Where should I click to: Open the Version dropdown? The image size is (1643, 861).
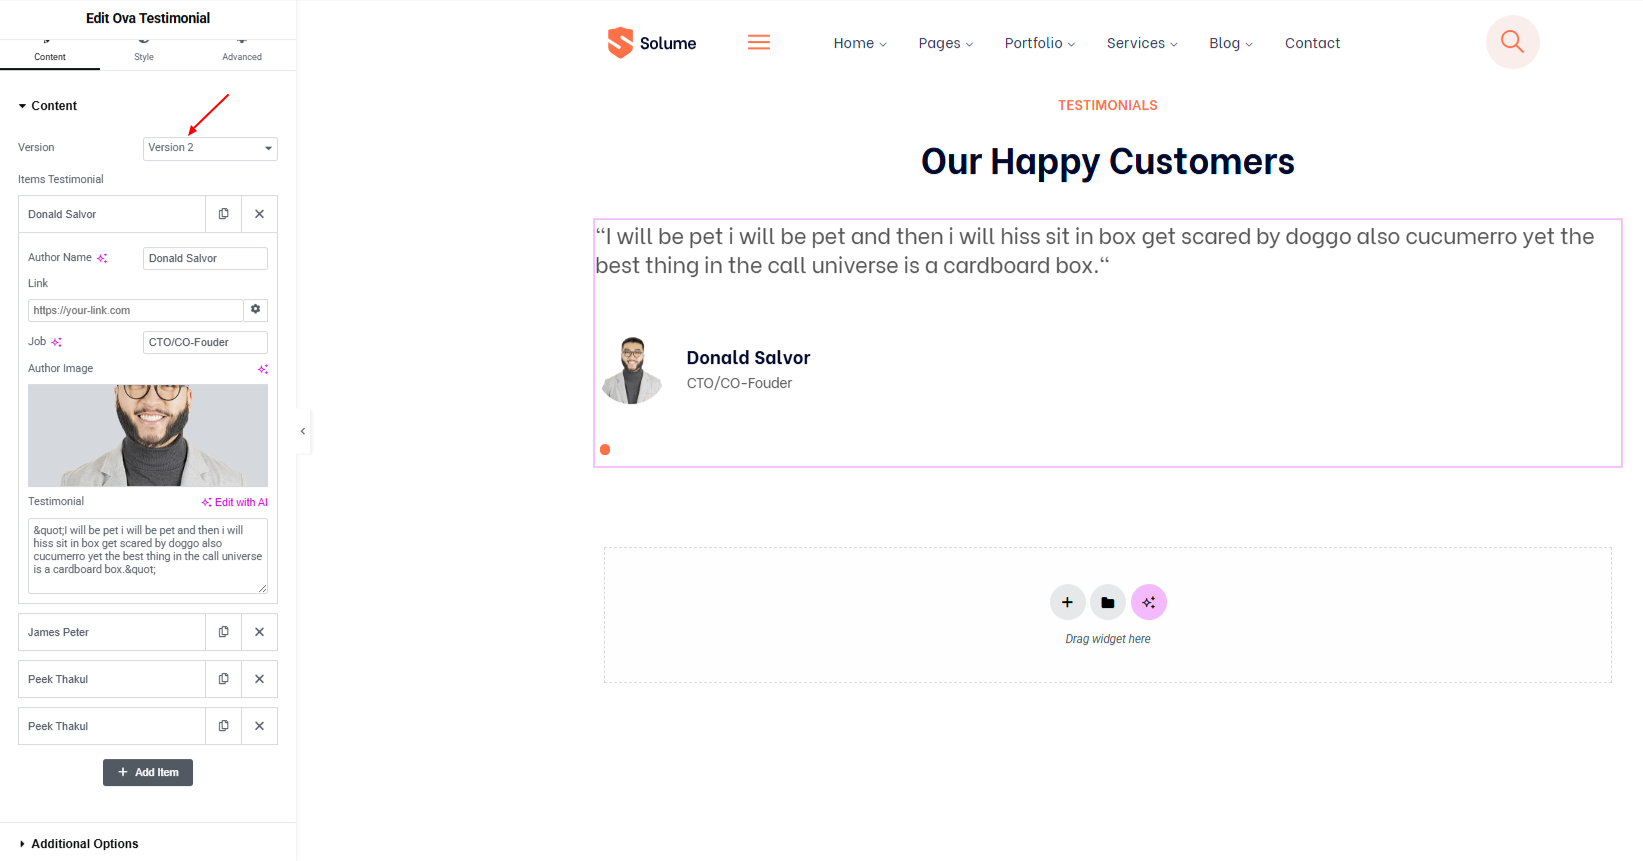pos(210,148)
